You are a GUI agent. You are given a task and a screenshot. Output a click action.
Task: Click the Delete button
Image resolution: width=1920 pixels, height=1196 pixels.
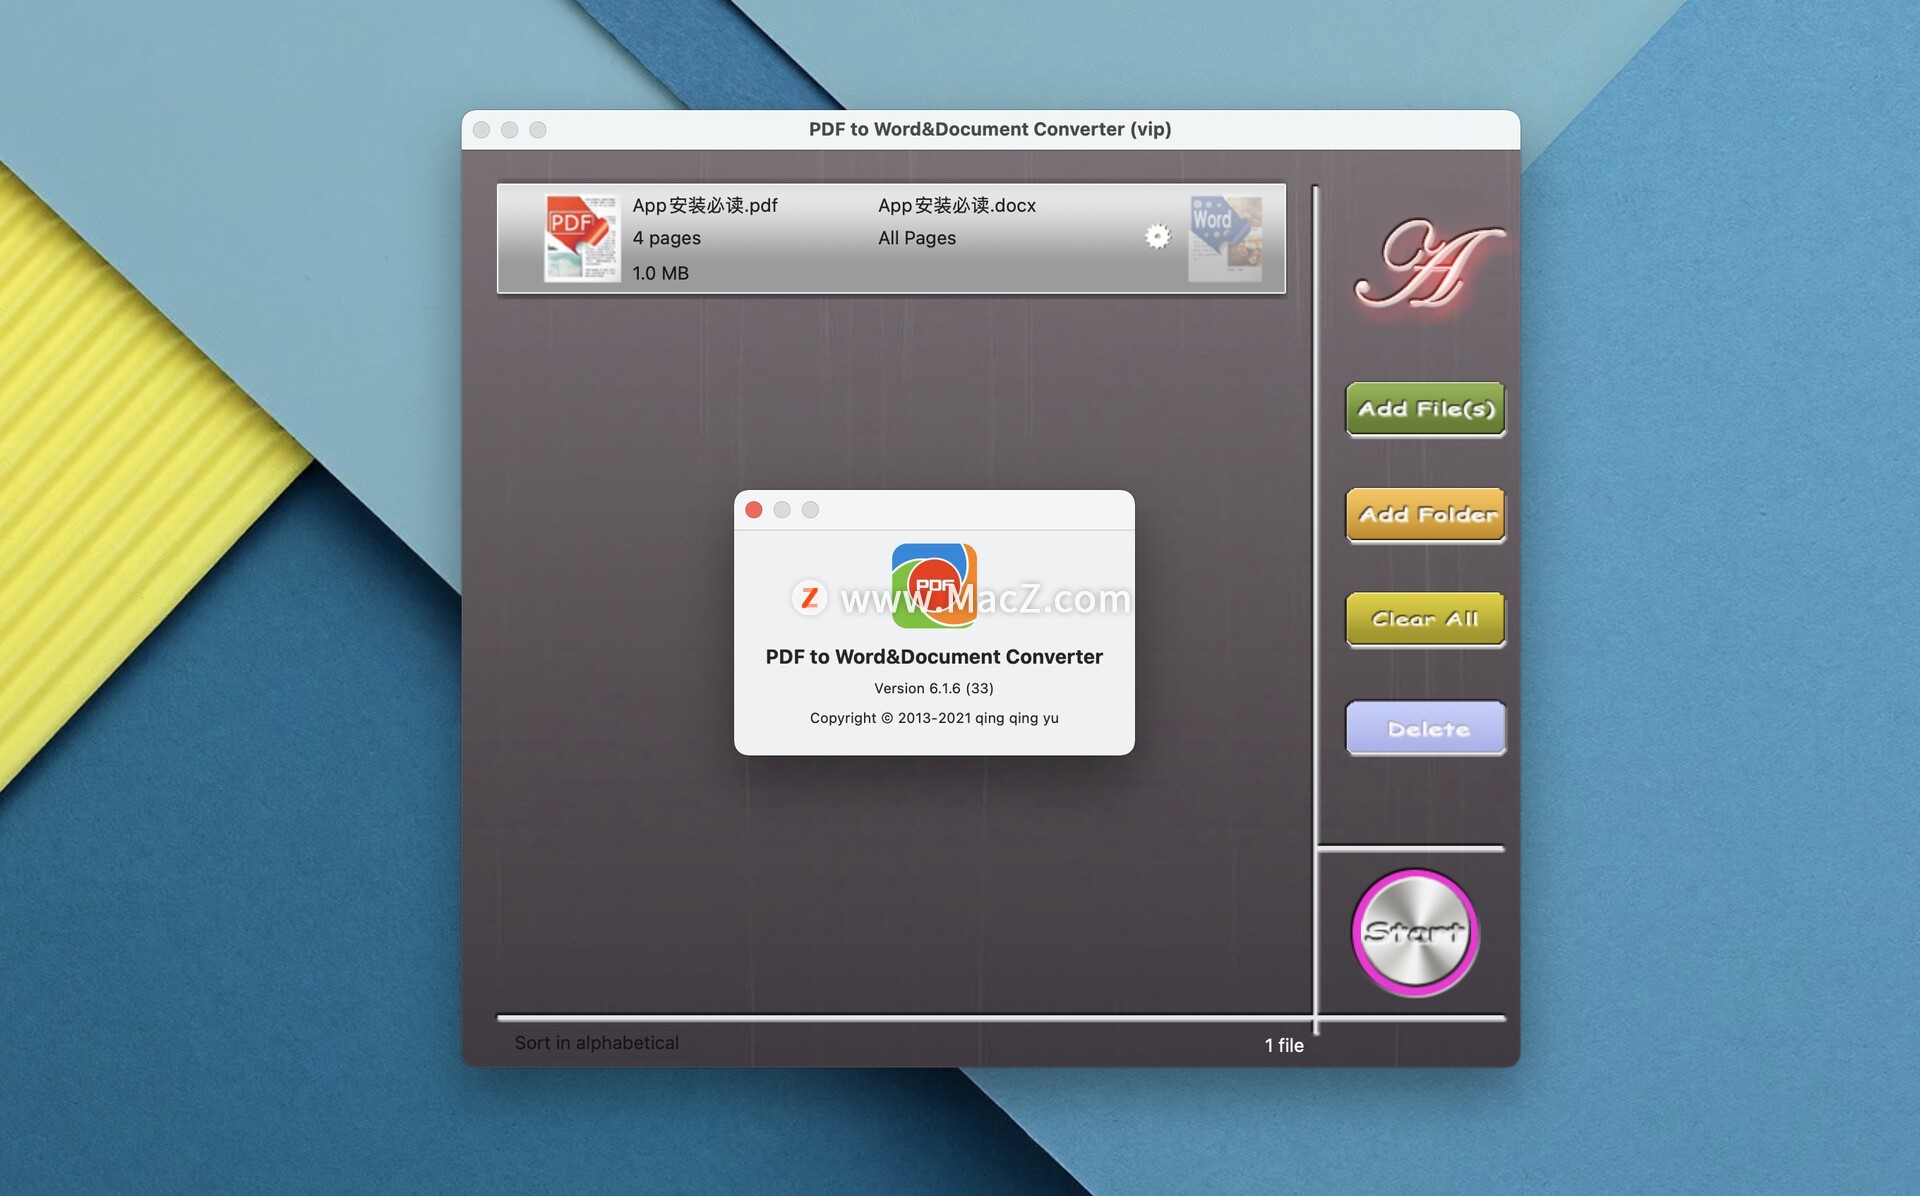1425,728
